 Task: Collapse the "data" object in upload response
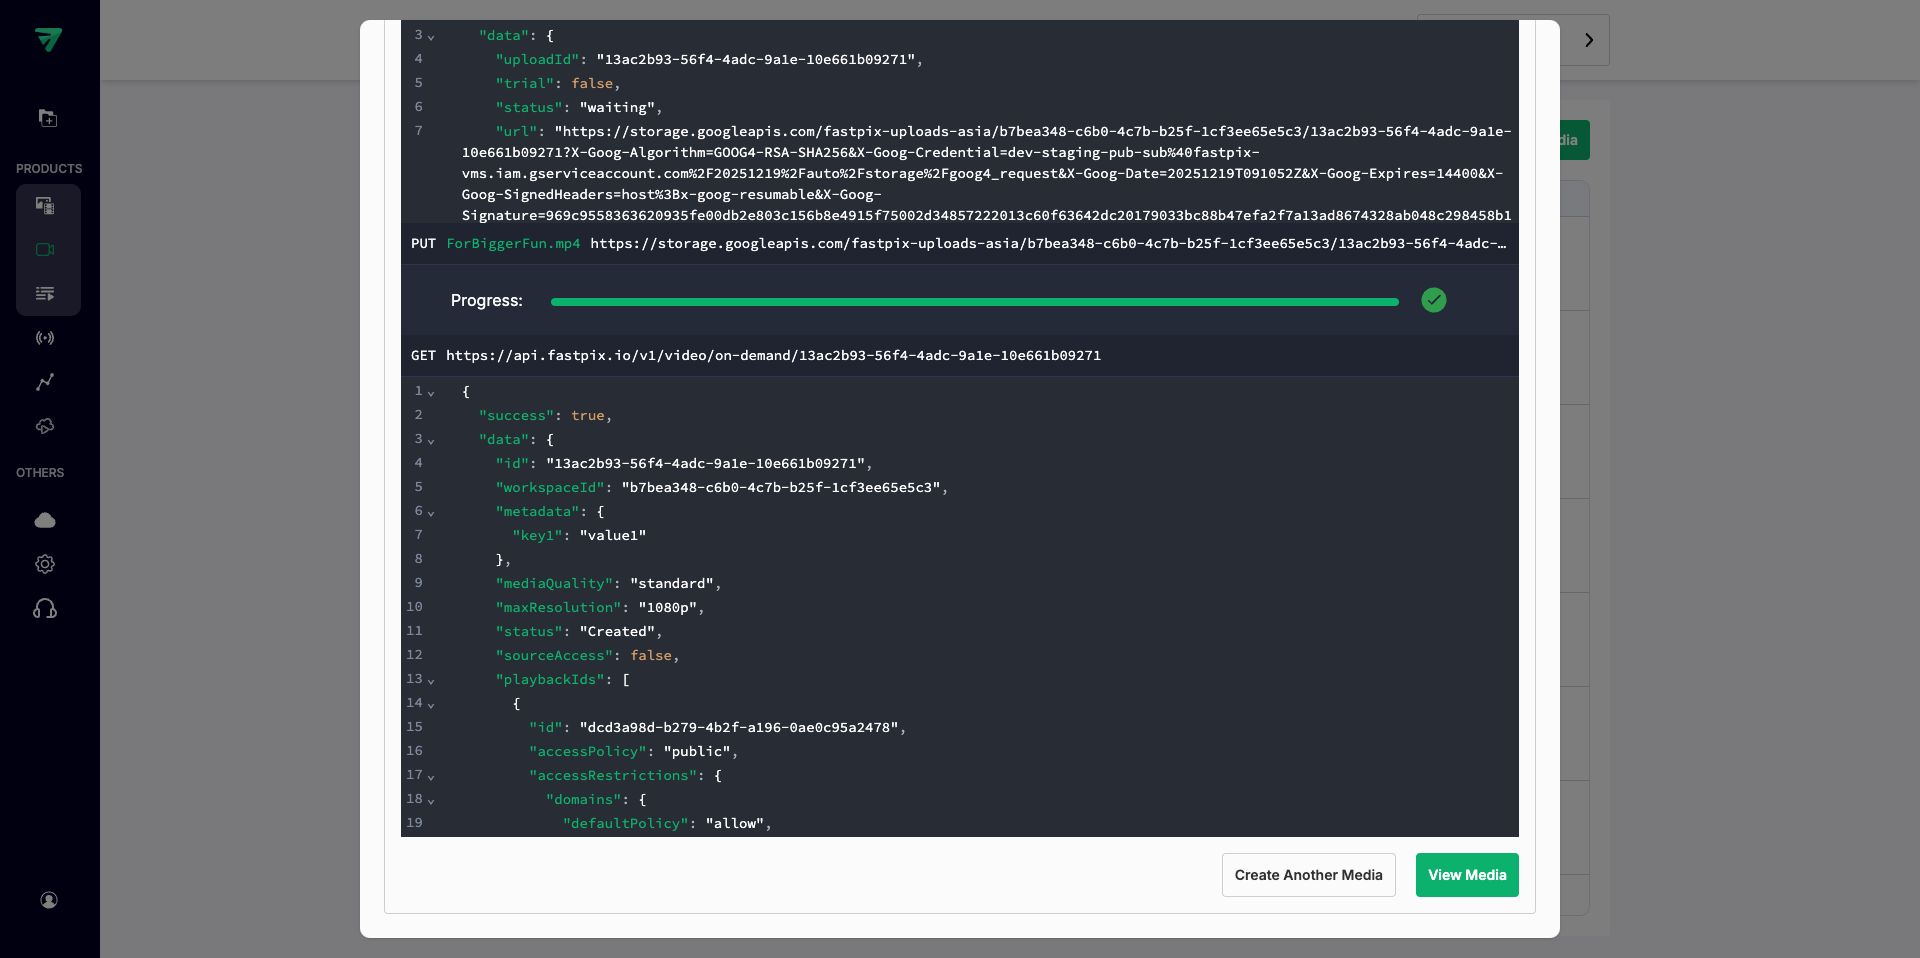pos(431,37)
